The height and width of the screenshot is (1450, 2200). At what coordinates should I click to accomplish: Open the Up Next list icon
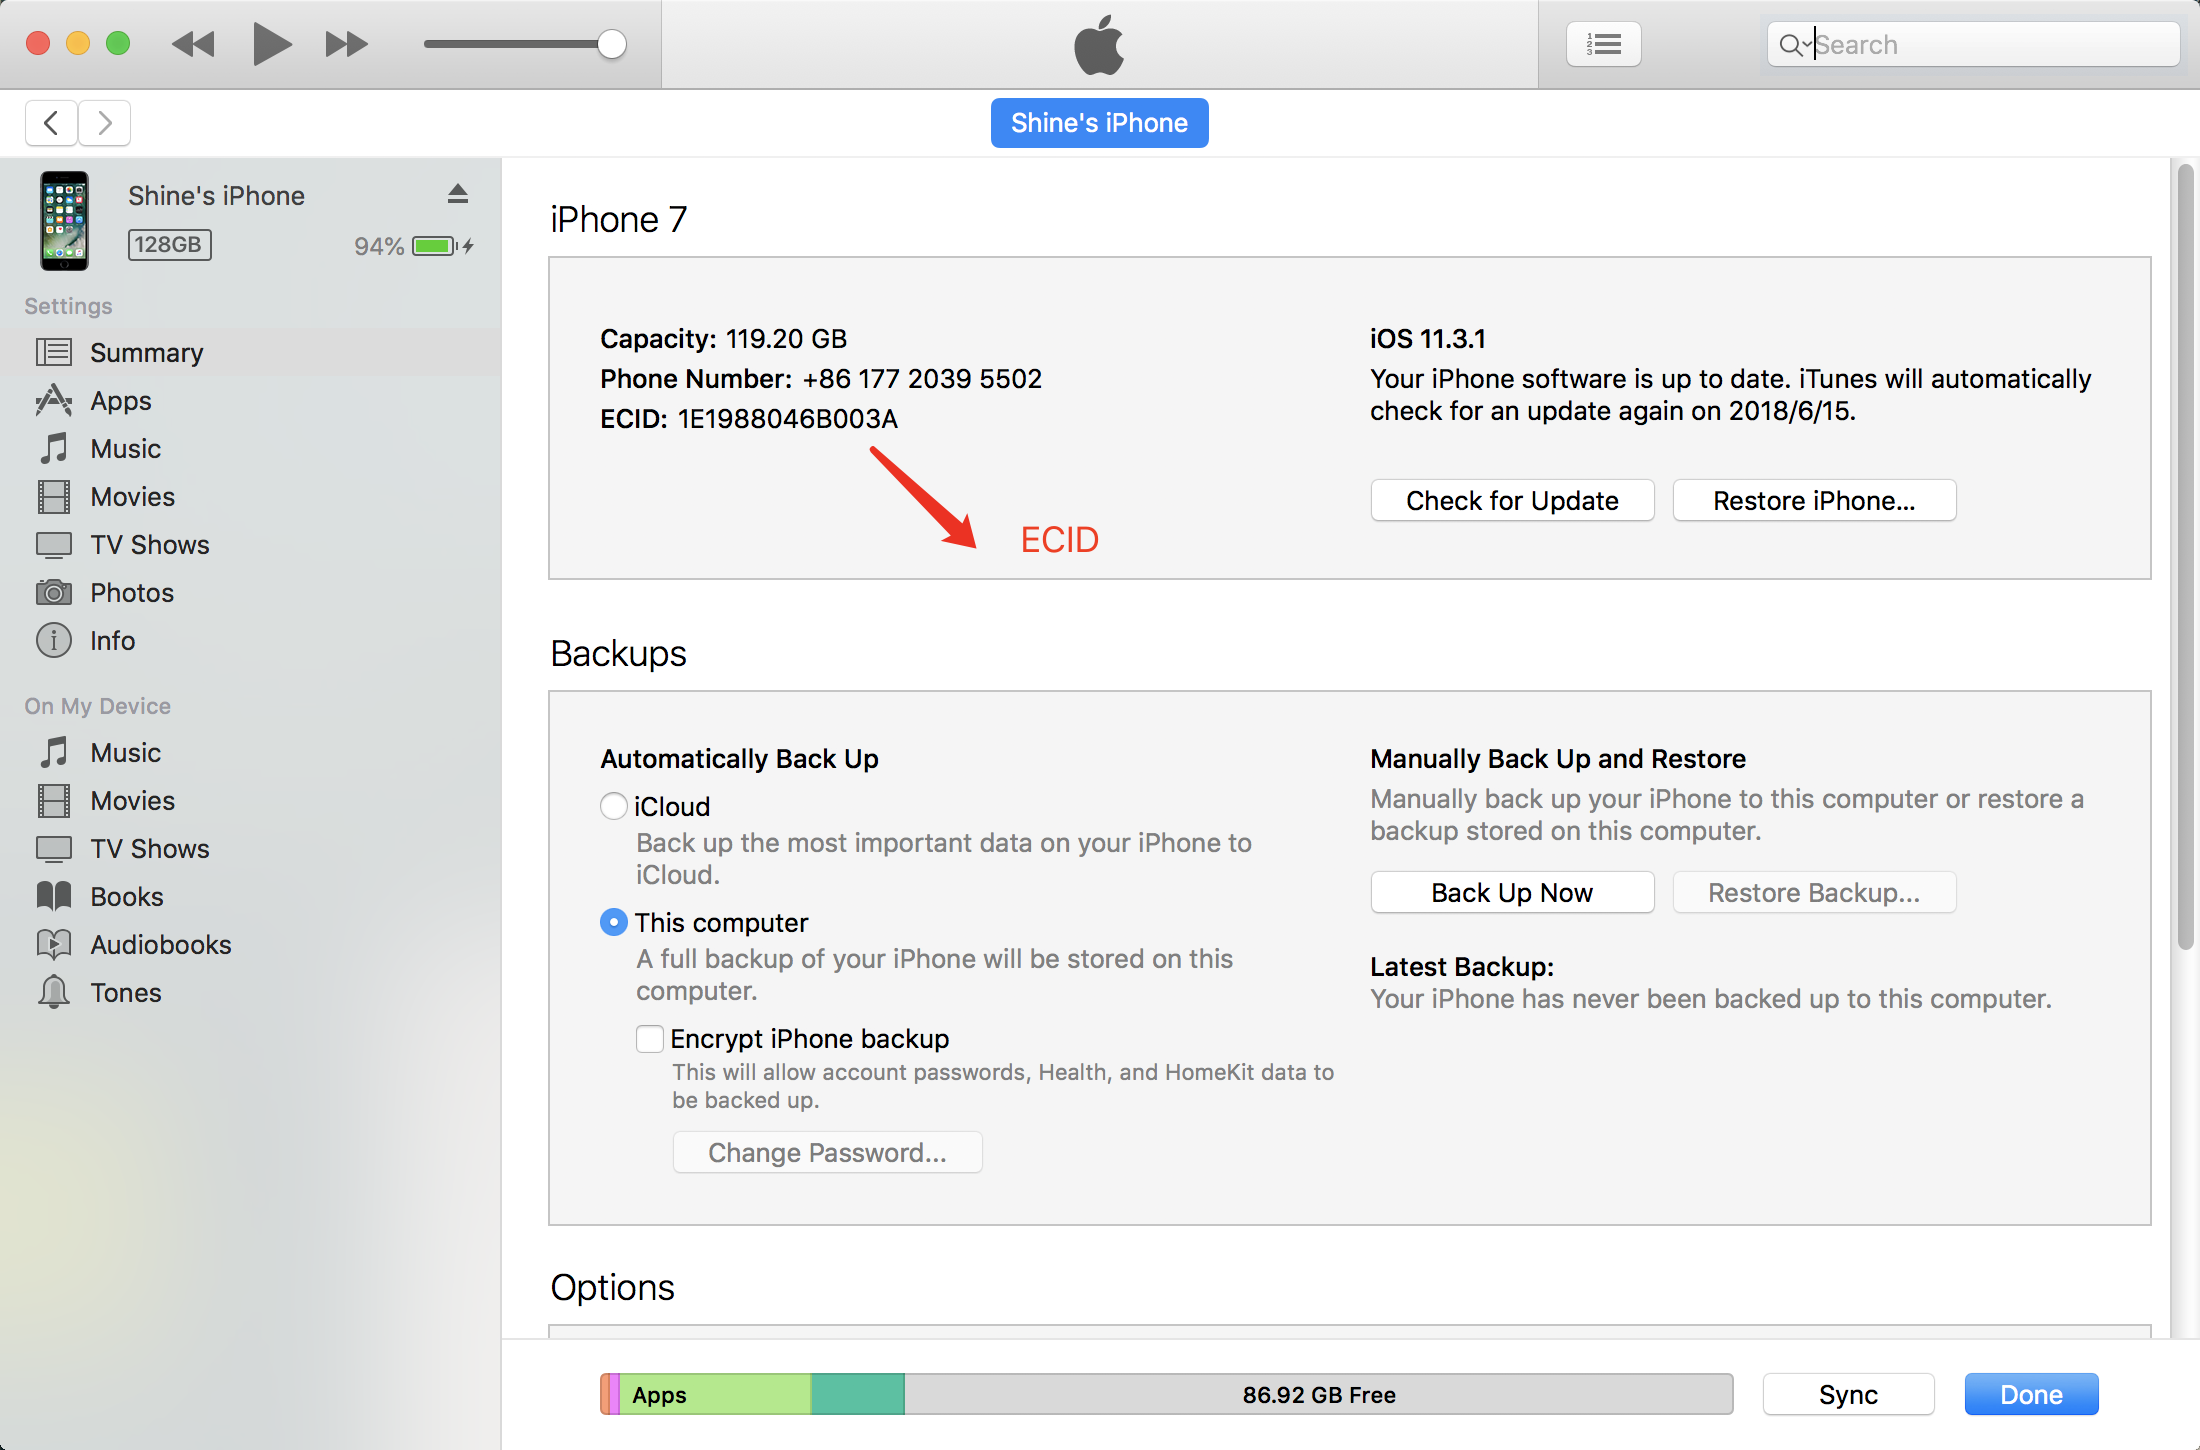tap(1603, 44)
